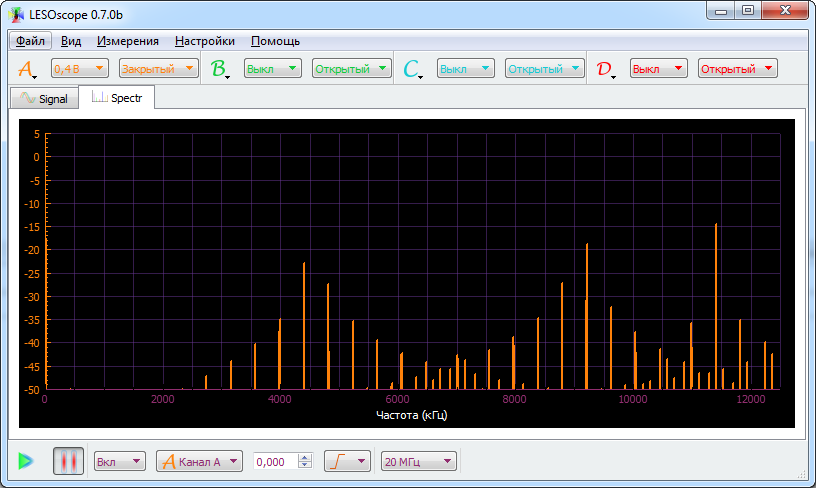Click the channel C icon
Screen dimensions: 816x488
pyautogui.click(x=412, y=69)
